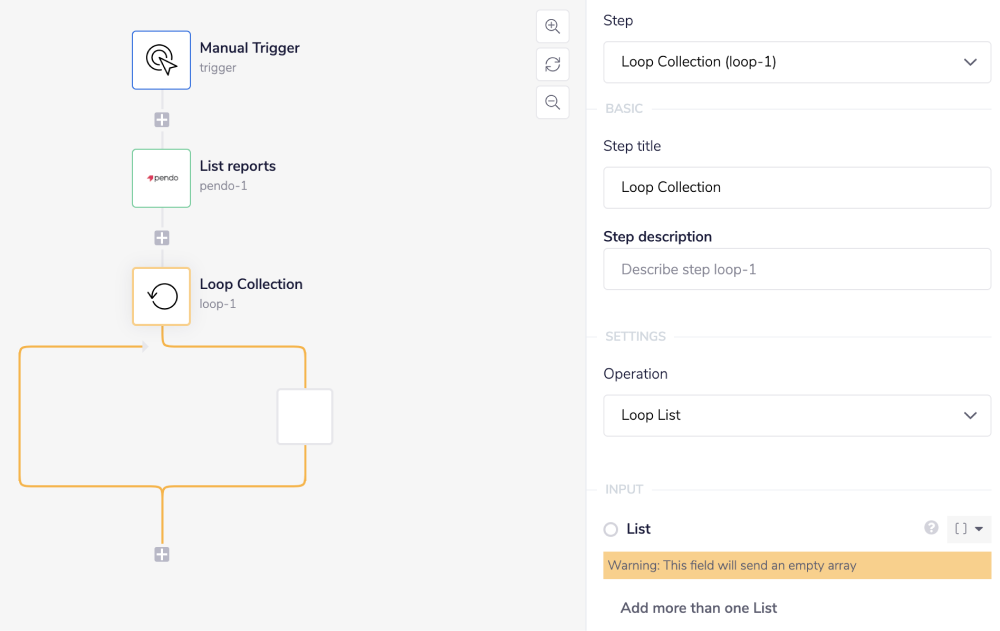This screenshot has height=631, width=1000.
Task: Click the Step title input field
Action: (x=797, y=187)
